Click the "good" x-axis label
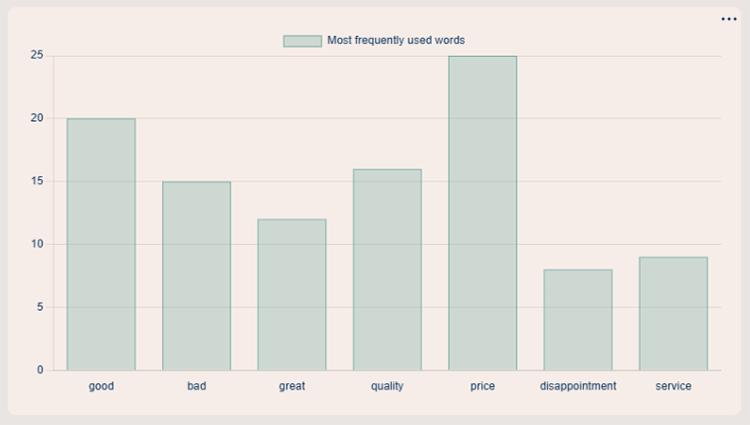Image resolution: width=750 pixels, height=425 pixels. coord(101,386)
